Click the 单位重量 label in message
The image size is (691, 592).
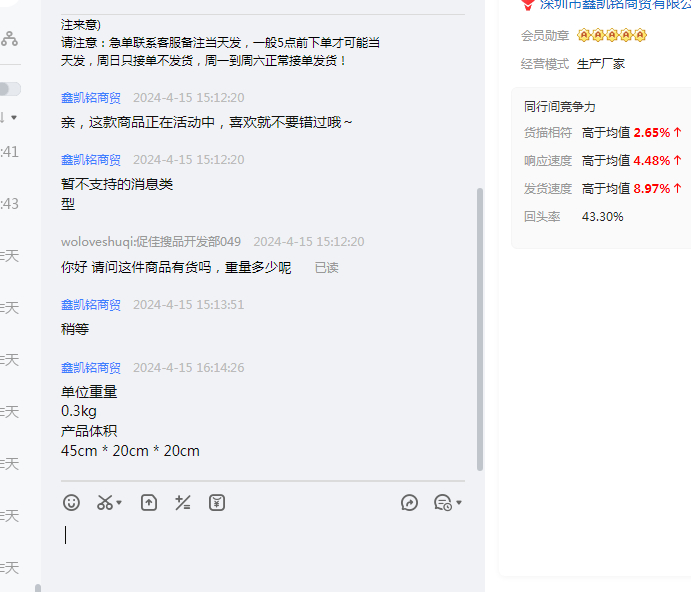point(89,392)
